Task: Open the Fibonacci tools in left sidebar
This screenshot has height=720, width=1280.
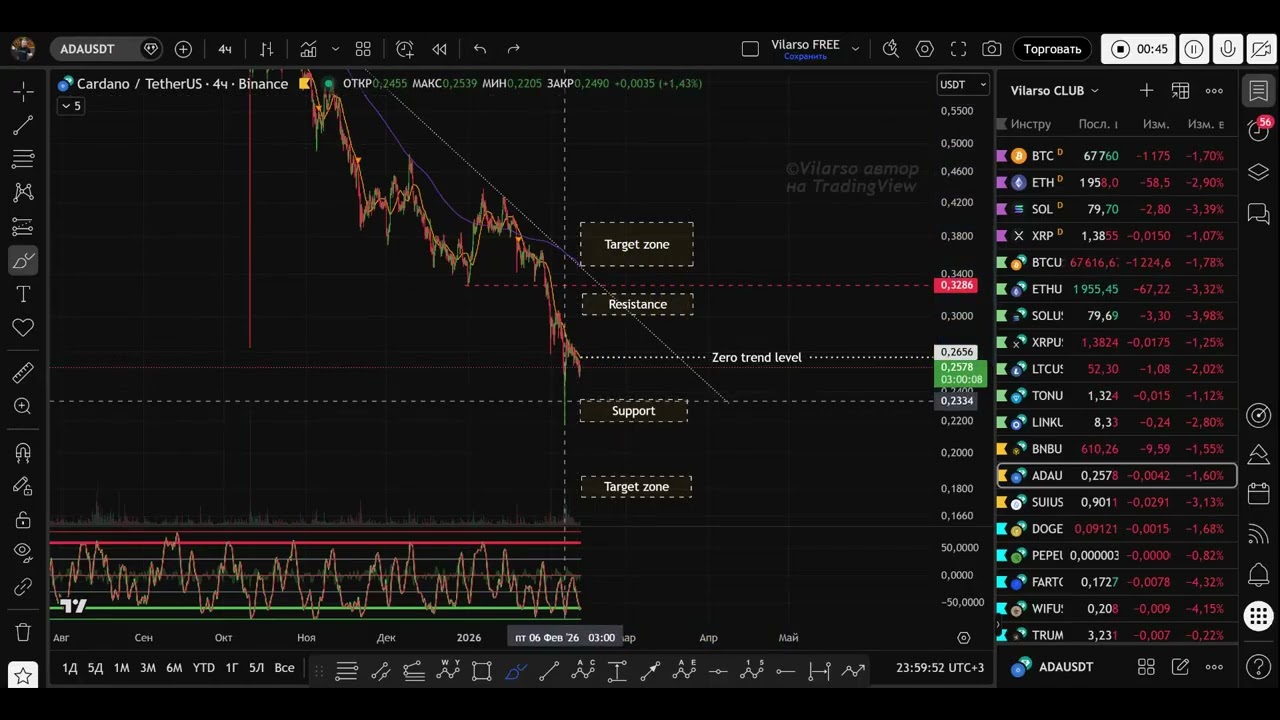Action: tap(23, 159)
